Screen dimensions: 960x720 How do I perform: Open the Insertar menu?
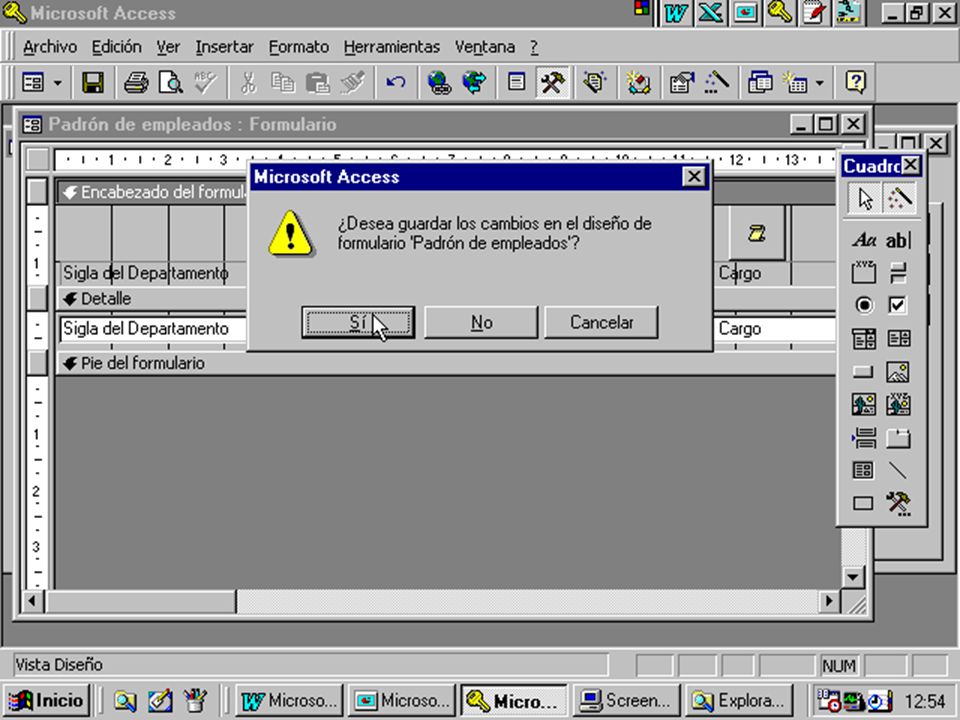coord(224,47)
